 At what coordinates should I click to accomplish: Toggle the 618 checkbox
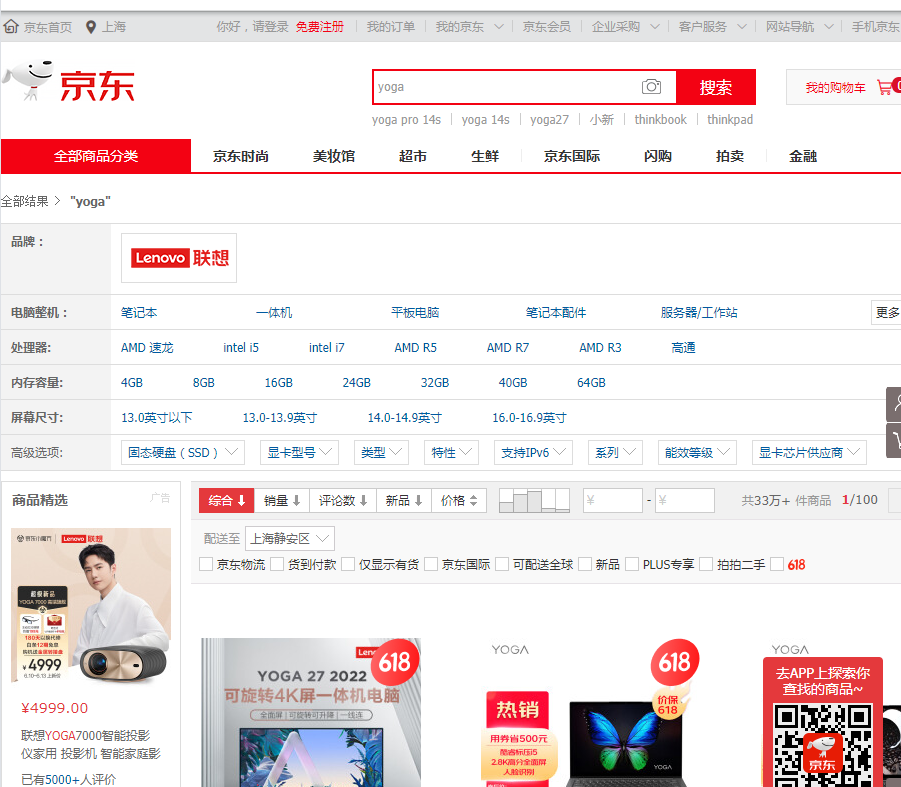pyautogui.click(x=777, y=564)
